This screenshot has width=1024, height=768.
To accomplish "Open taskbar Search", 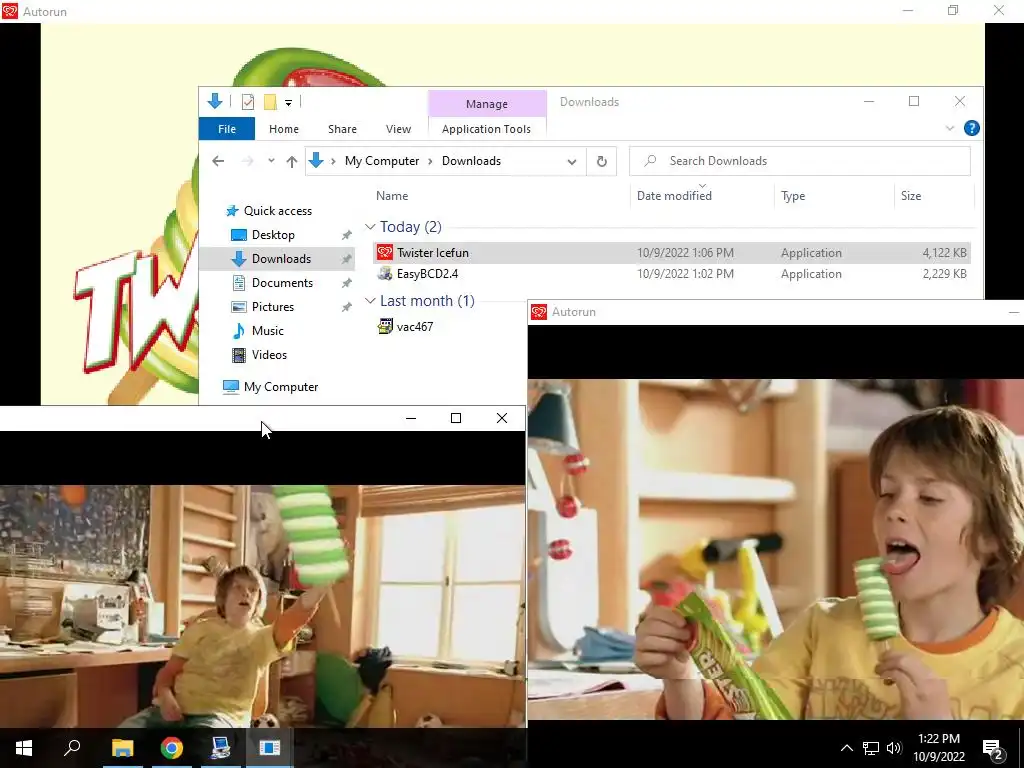I will point(72,748).
